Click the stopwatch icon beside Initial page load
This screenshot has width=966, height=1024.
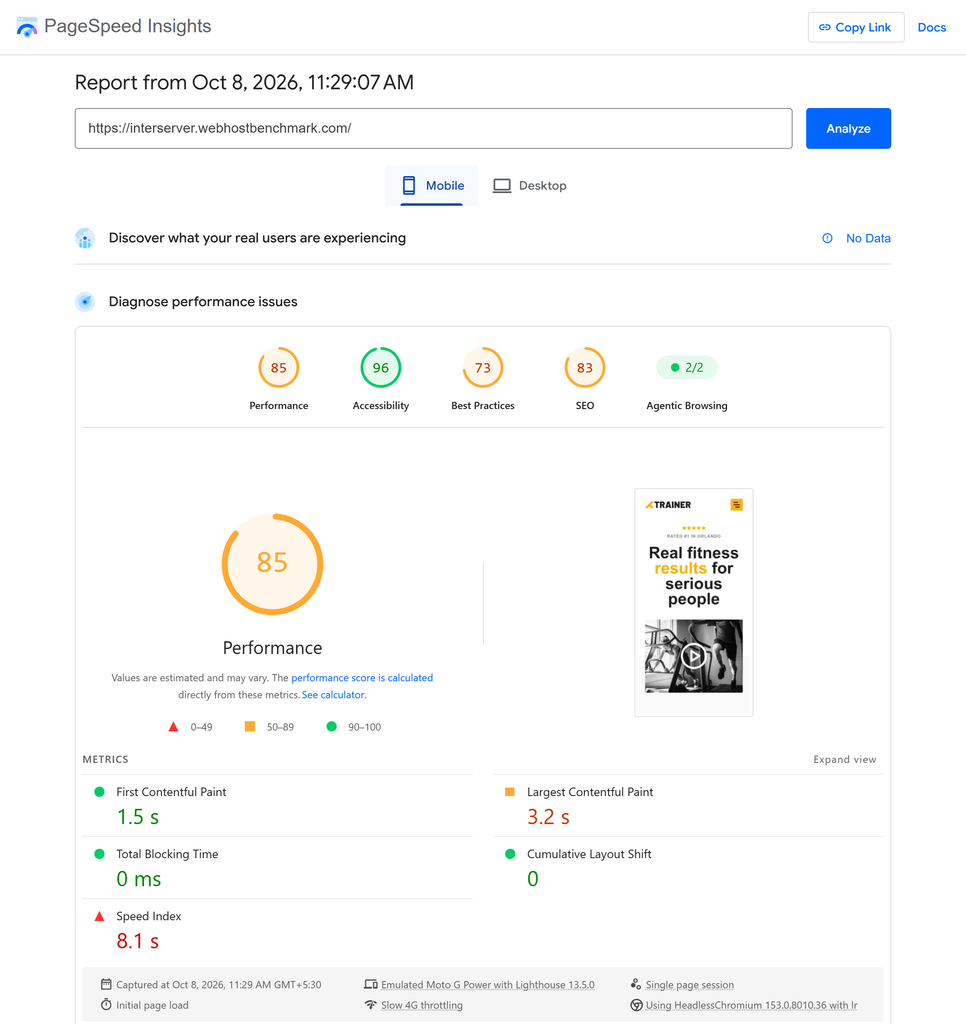[106, 1004]
